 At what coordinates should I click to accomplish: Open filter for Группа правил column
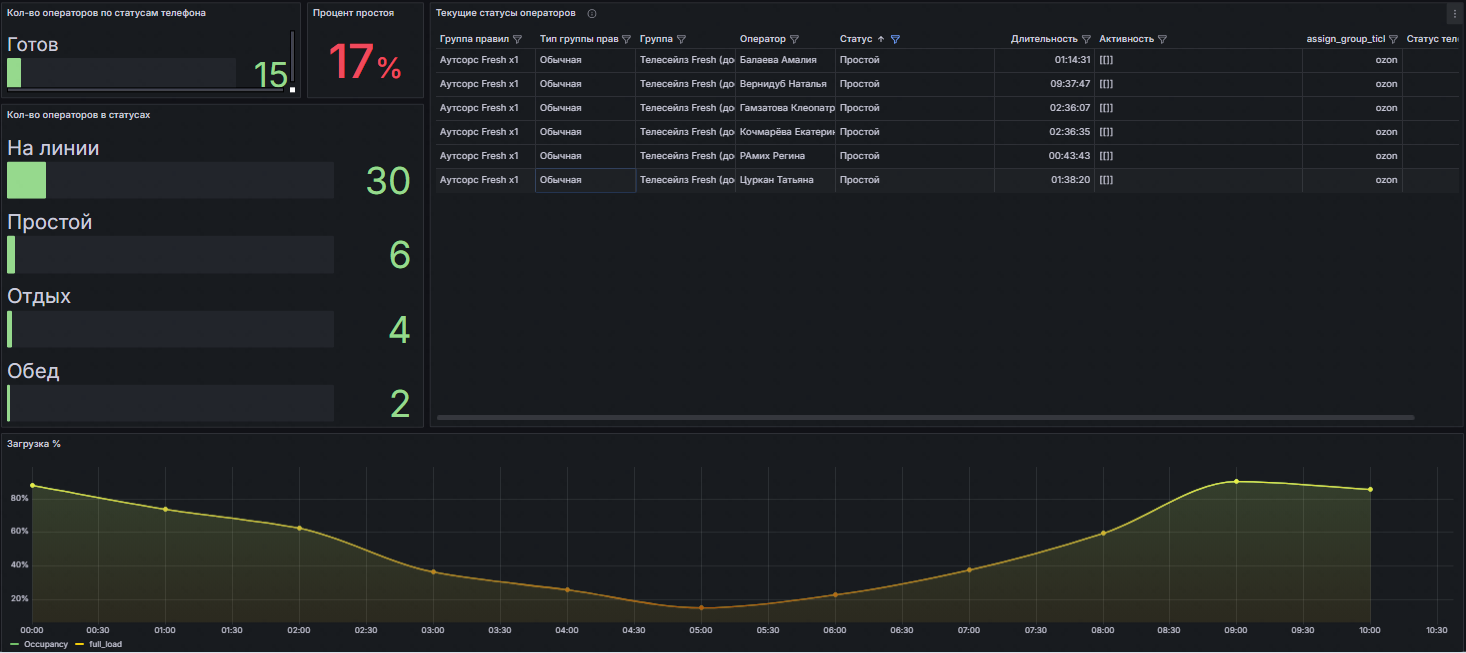click(517, 39)
